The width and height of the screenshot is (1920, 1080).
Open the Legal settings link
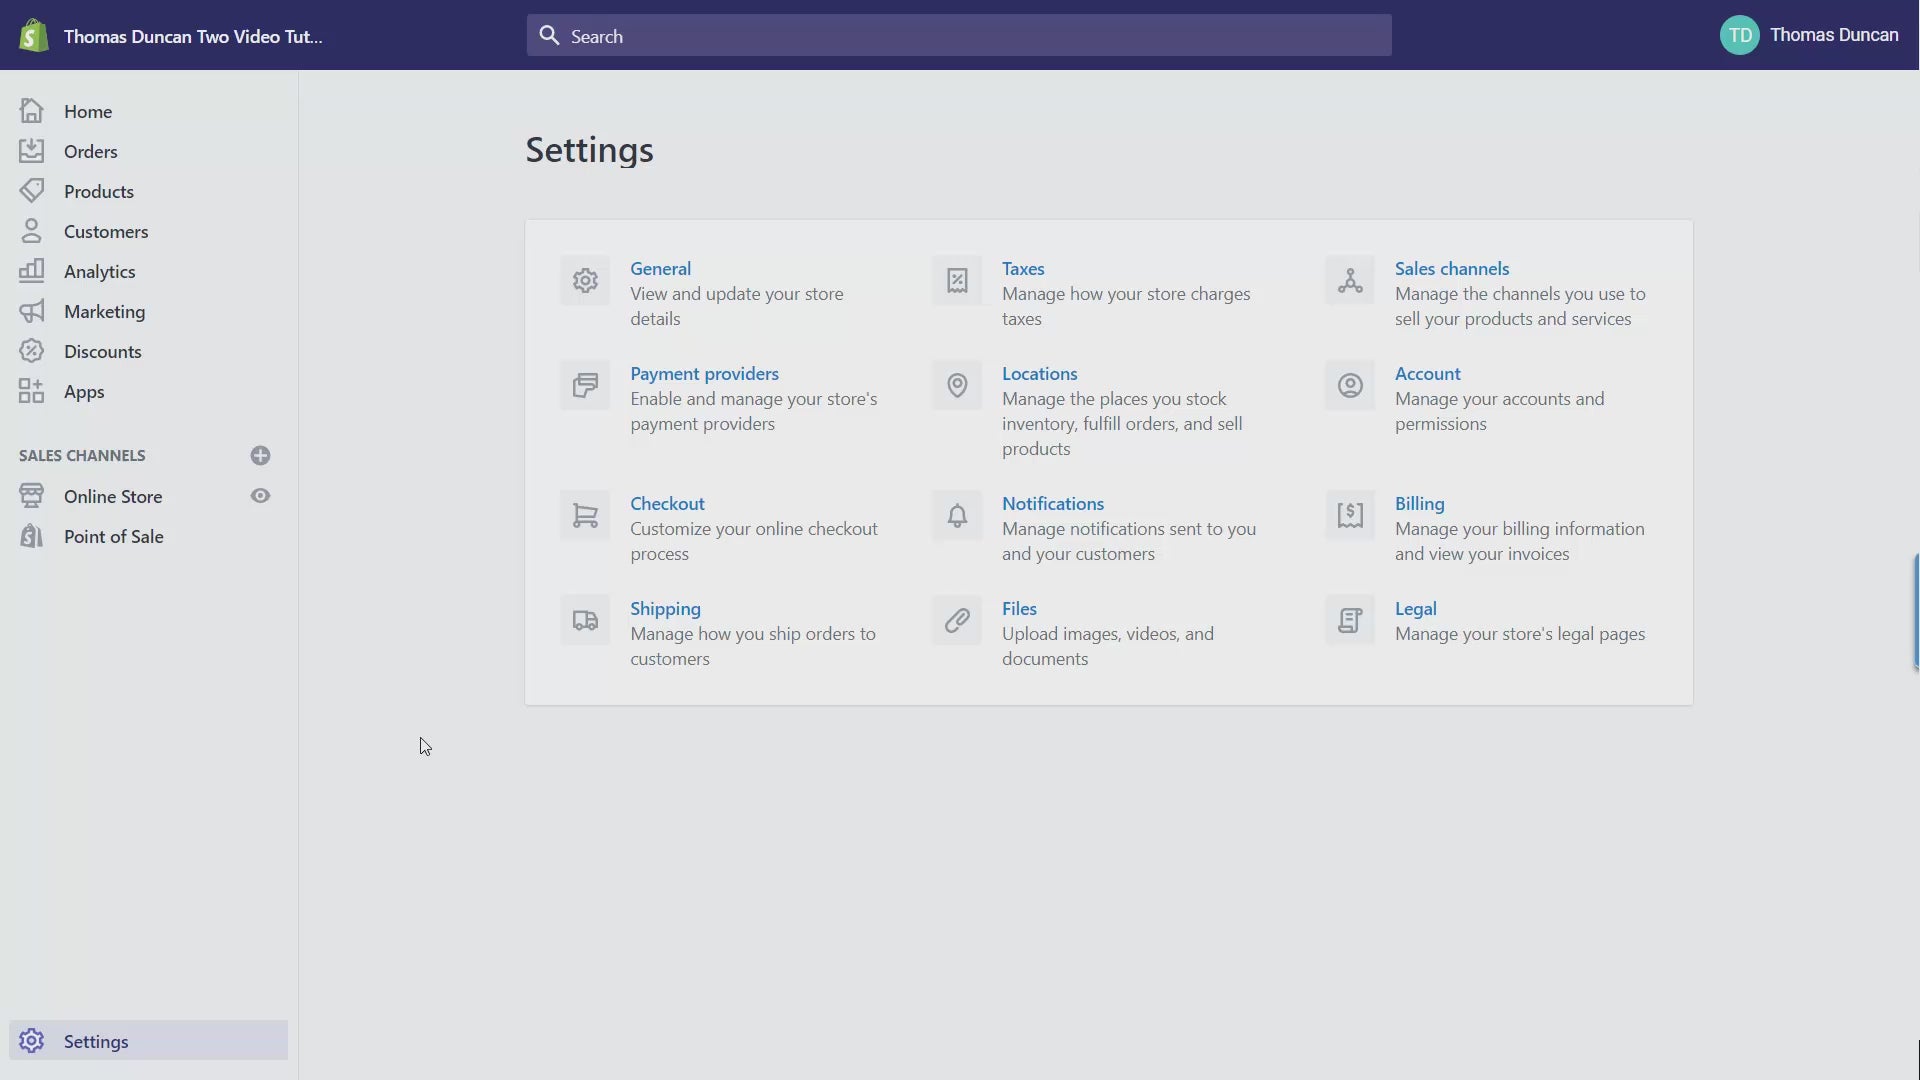(1415, 608)
